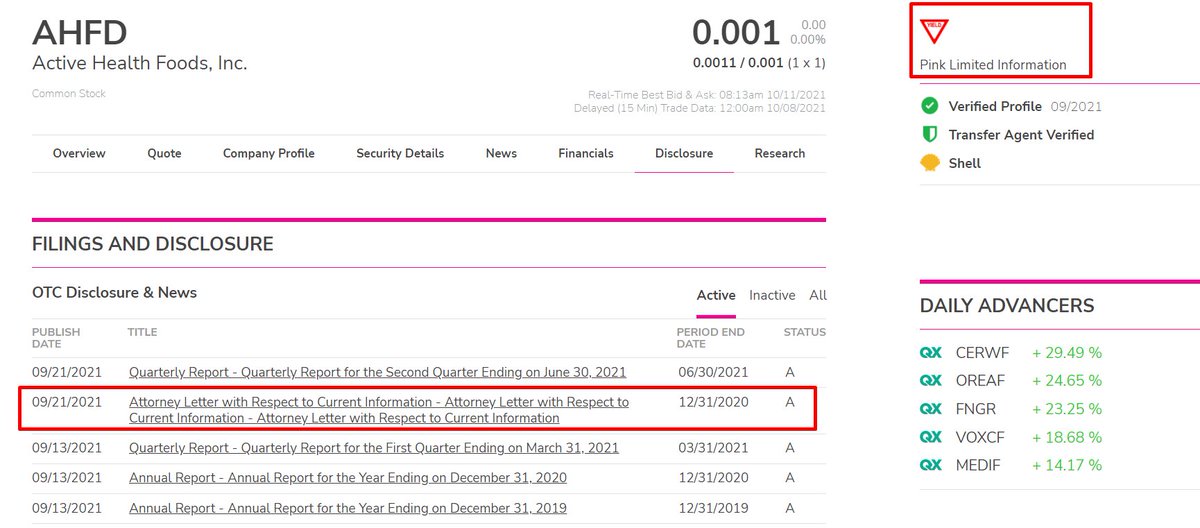Open Annual Report for Year Ending December 31, 2020
This screenshot has height=528, width=1200.
348,478
